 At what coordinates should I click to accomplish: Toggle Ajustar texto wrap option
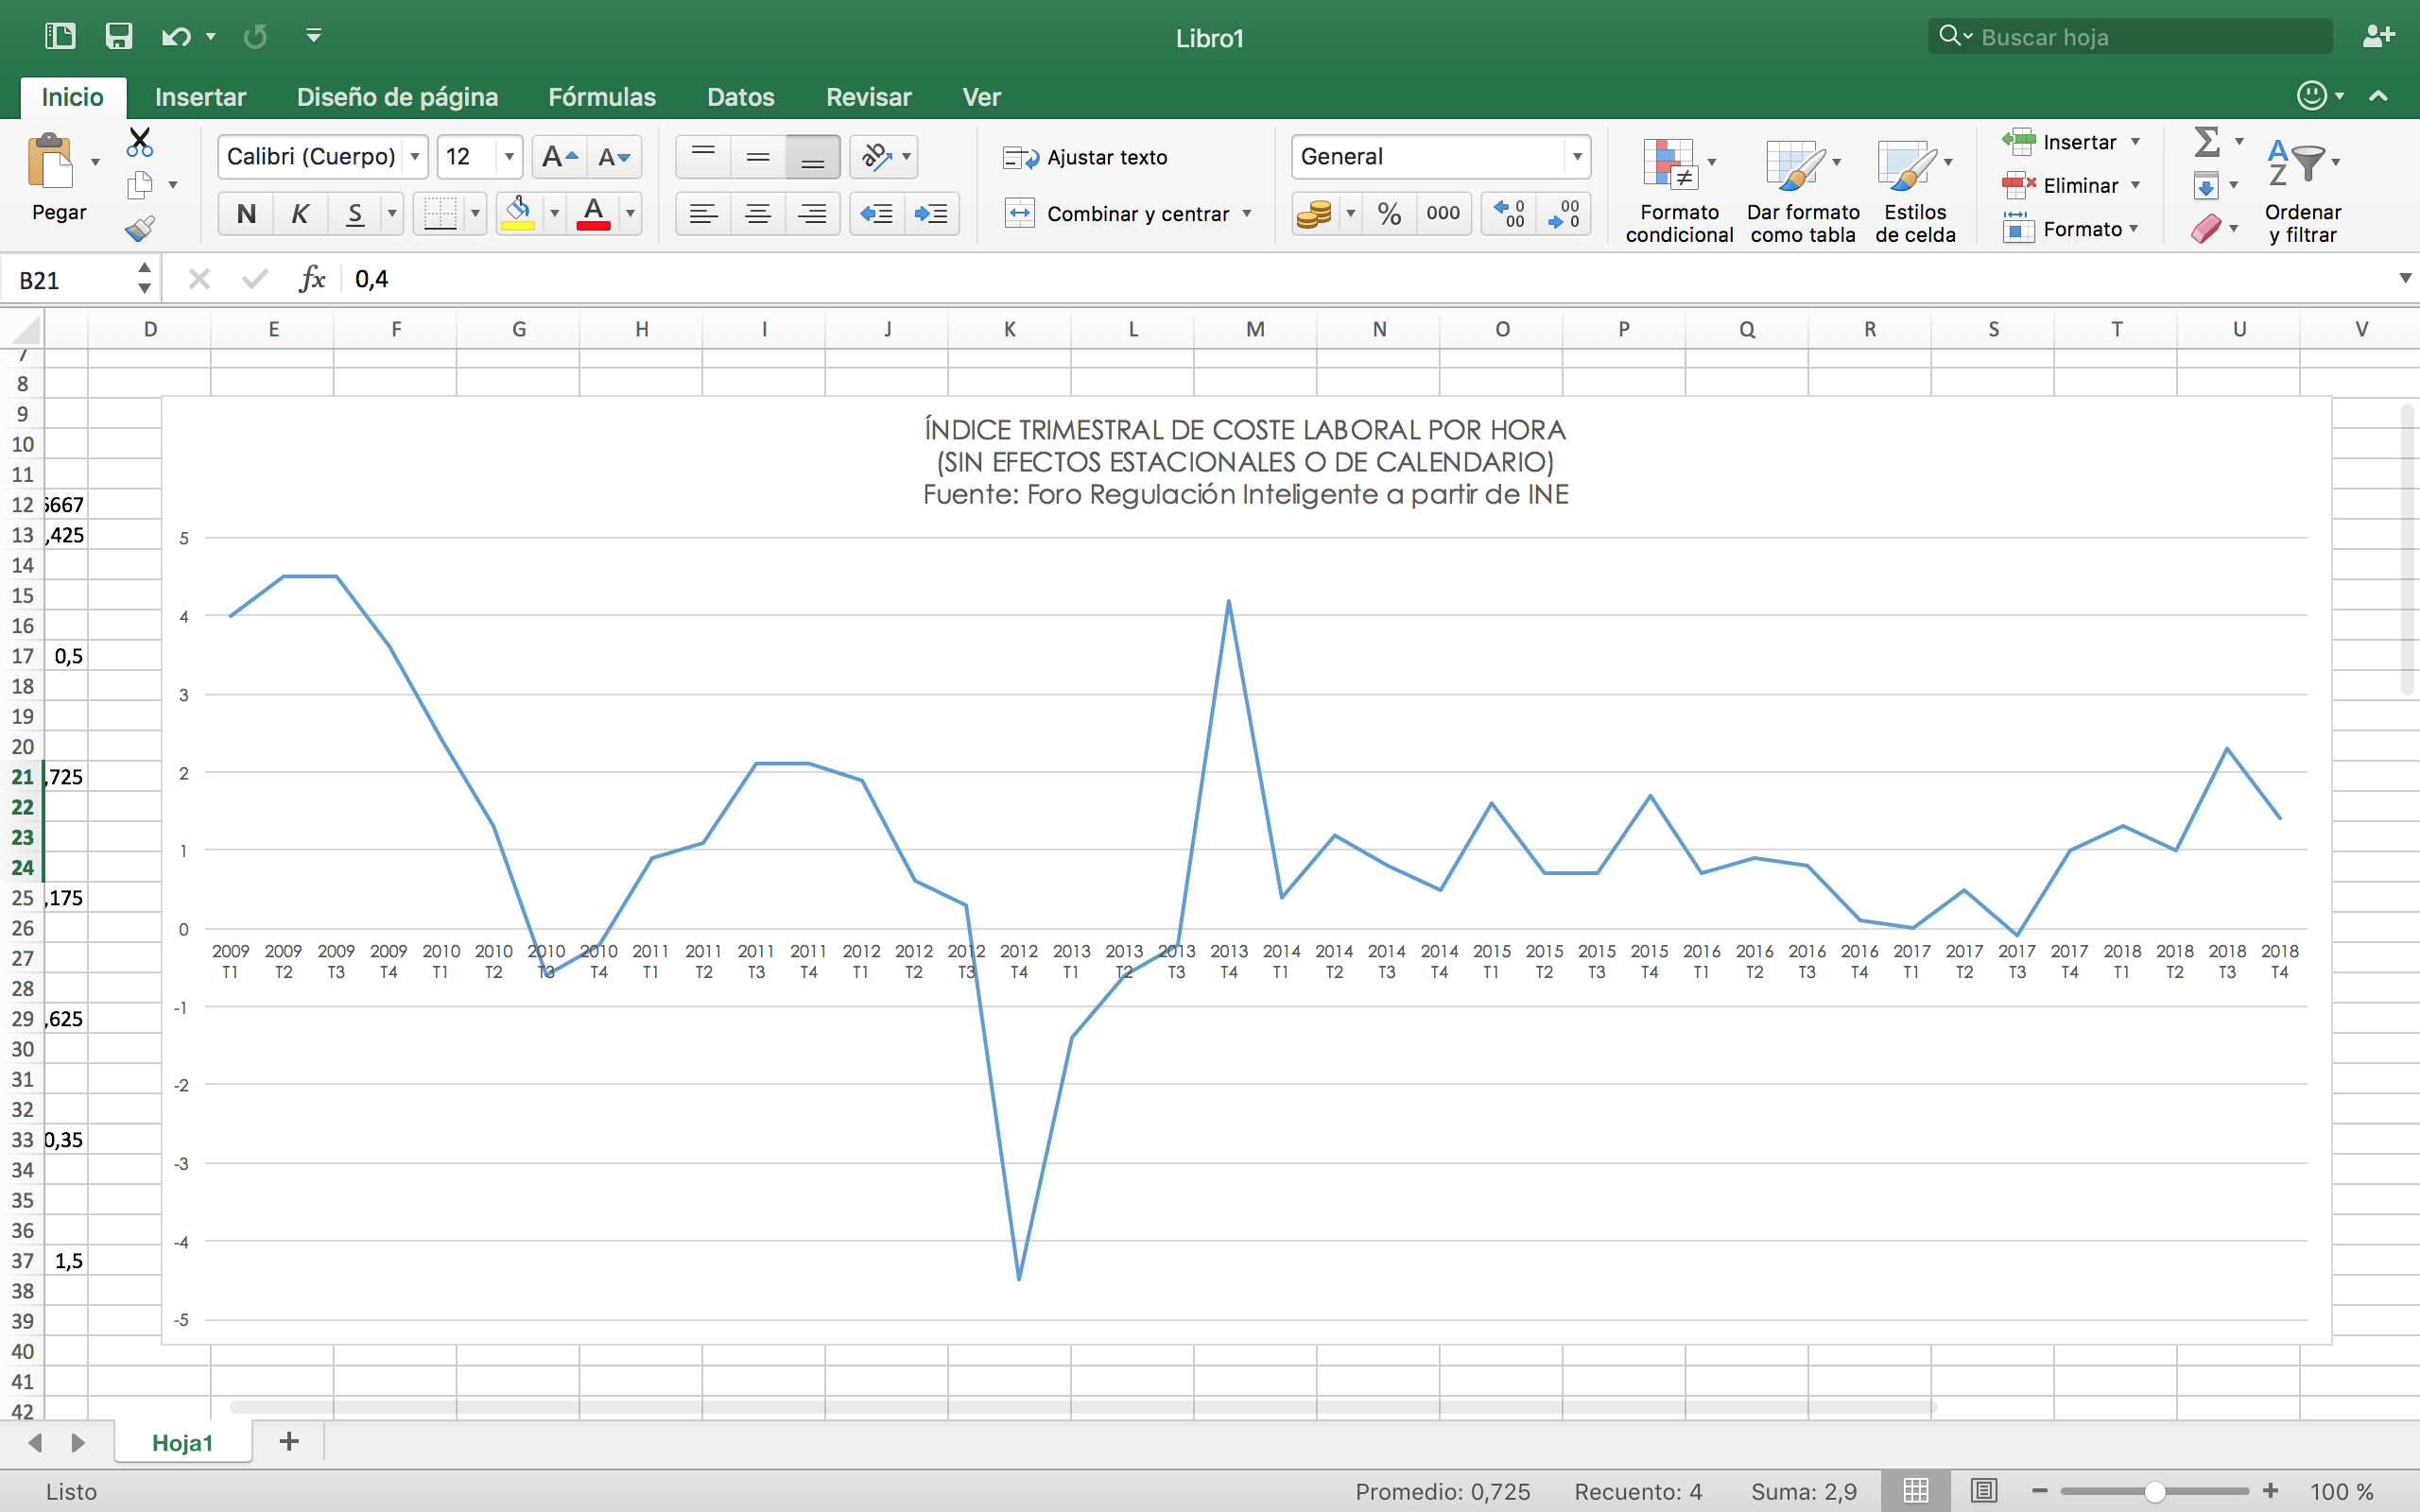[x=1086, y=157]
